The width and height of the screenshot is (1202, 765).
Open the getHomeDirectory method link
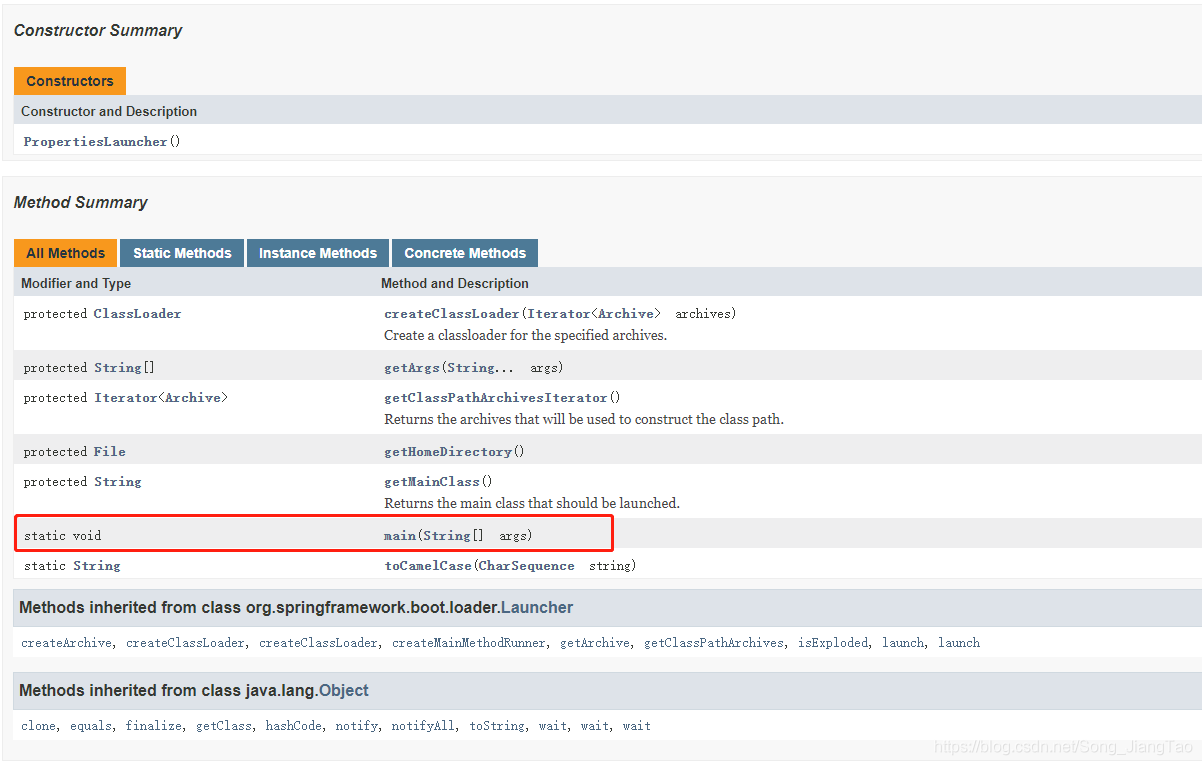pos(448,452)
